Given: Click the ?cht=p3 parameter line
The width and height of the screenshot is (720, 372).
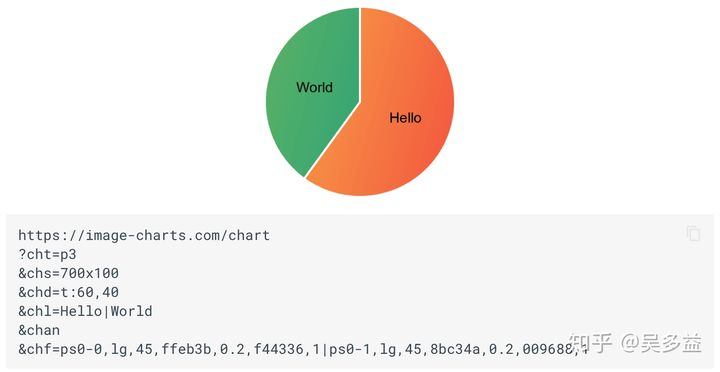Looking at the screenshot, I should pos(47,254).
